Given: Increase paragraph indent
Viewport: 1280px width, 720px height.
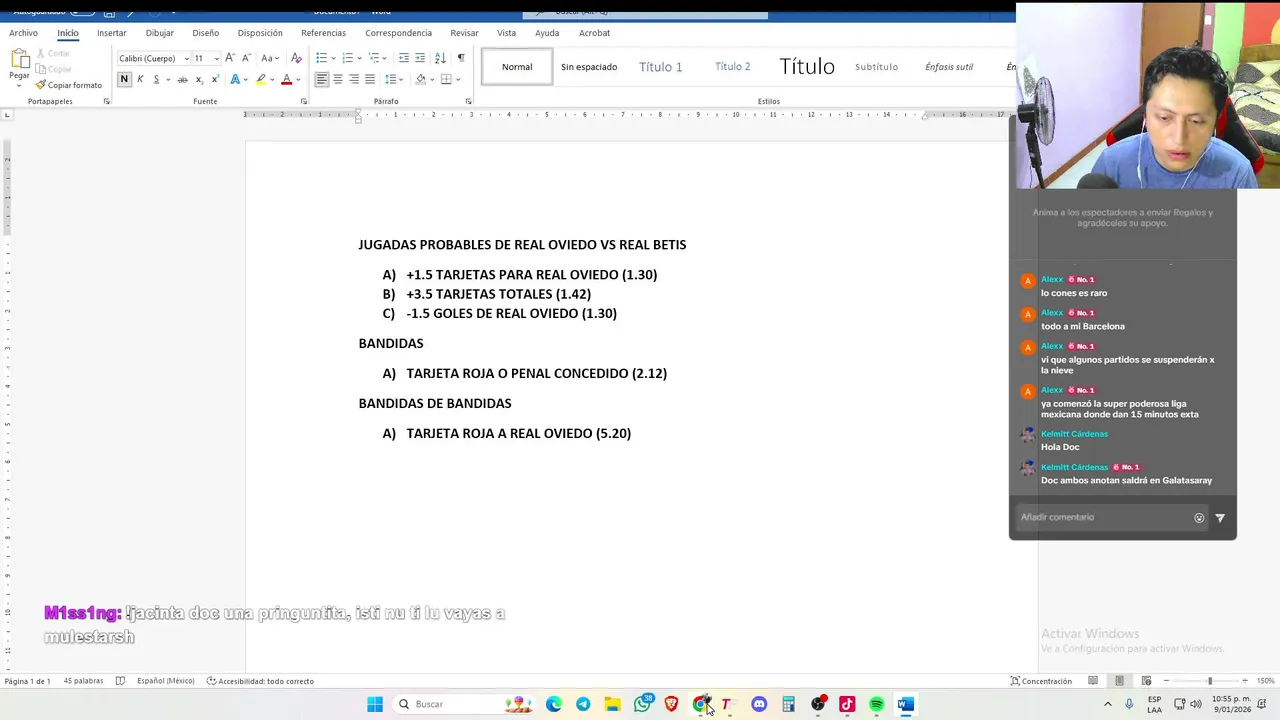Looking at the screenshot, I should [x=420, y=58].
